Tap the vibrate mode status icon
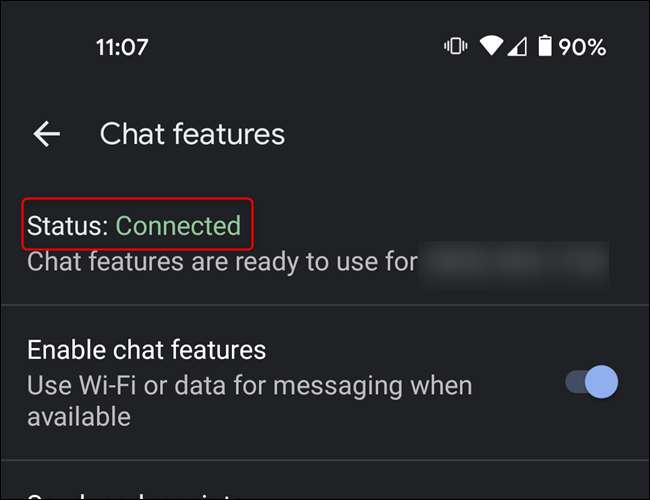This screenshot has height=500, width=650. pos(456,46)
